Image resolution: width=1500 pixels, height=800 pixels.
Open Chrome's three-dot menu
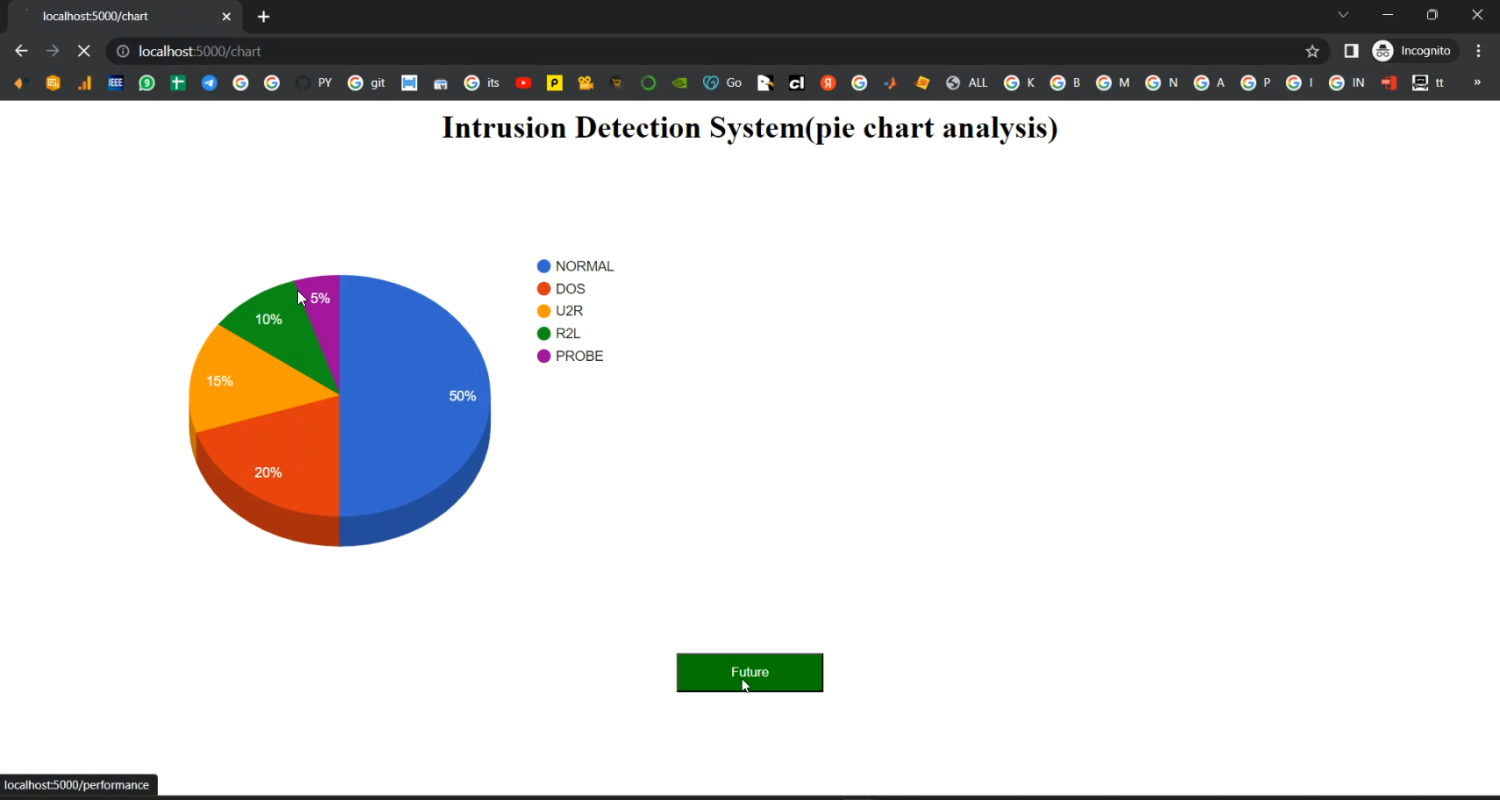click(1478, 51)
